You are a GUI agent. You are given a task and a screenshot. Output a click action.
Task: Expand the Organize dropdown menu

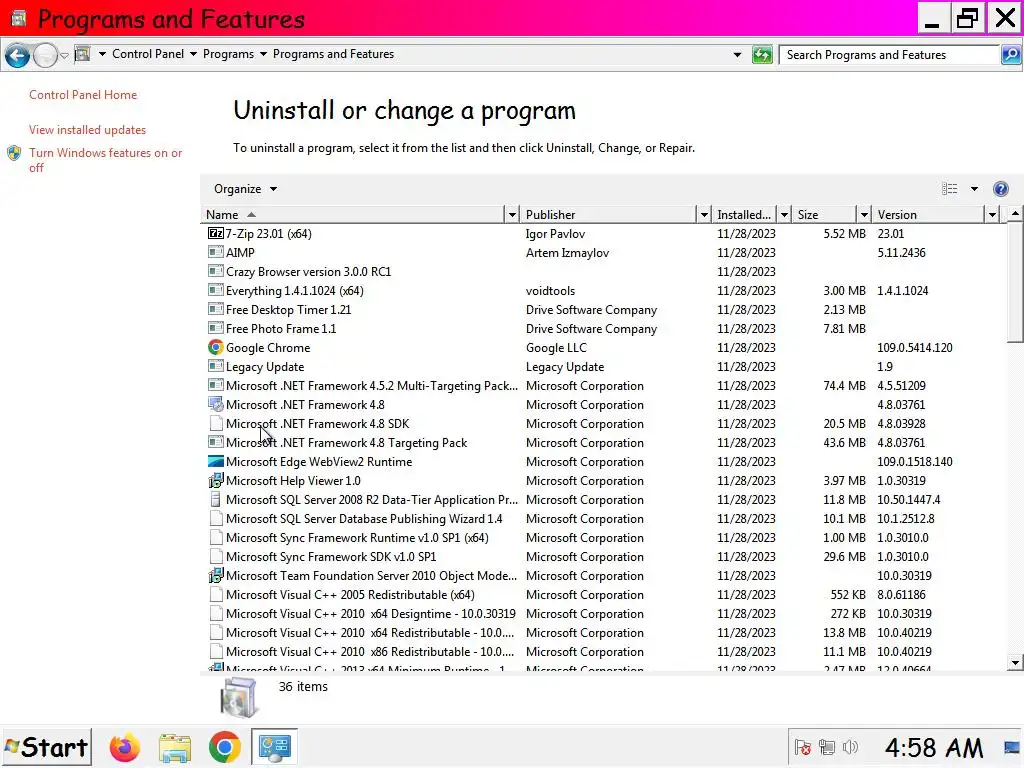246,189
